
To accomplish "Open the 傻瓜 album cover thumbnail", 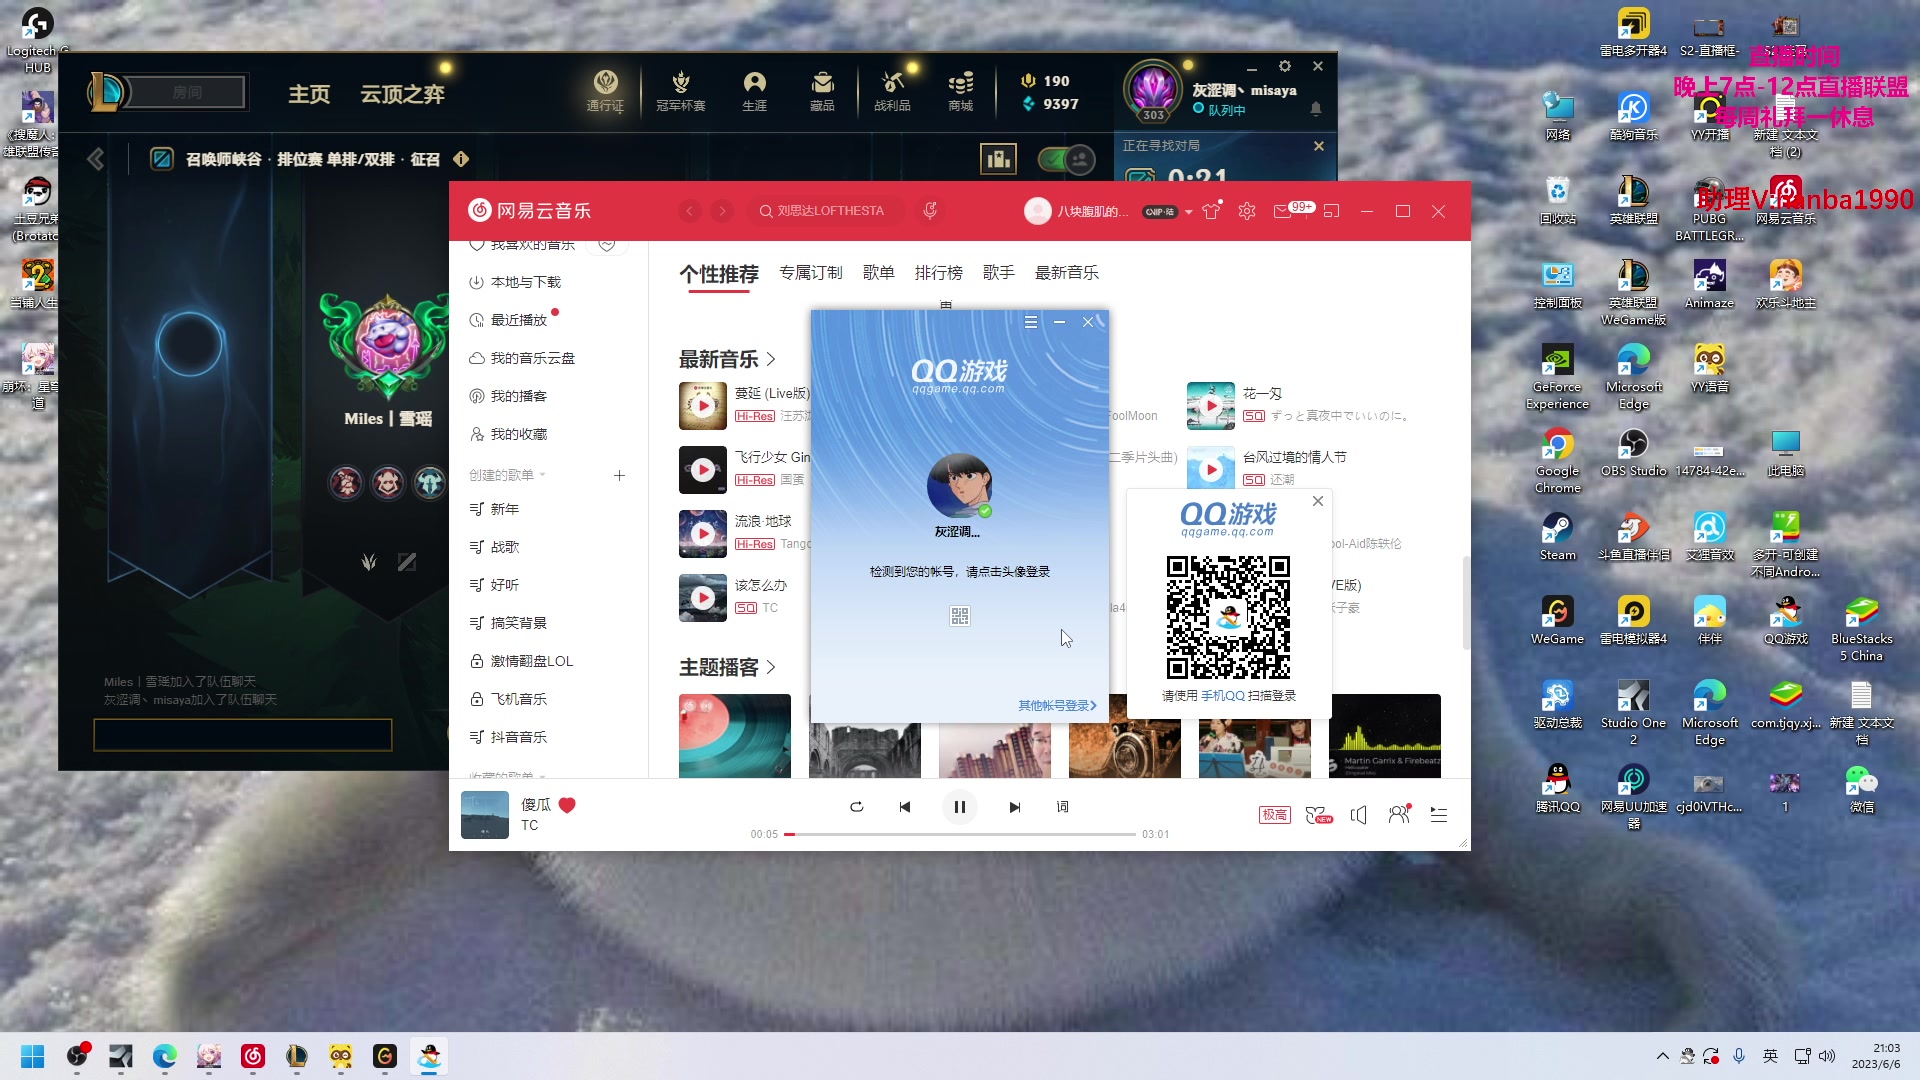I will pyautogui.click(x=485, y=815).
